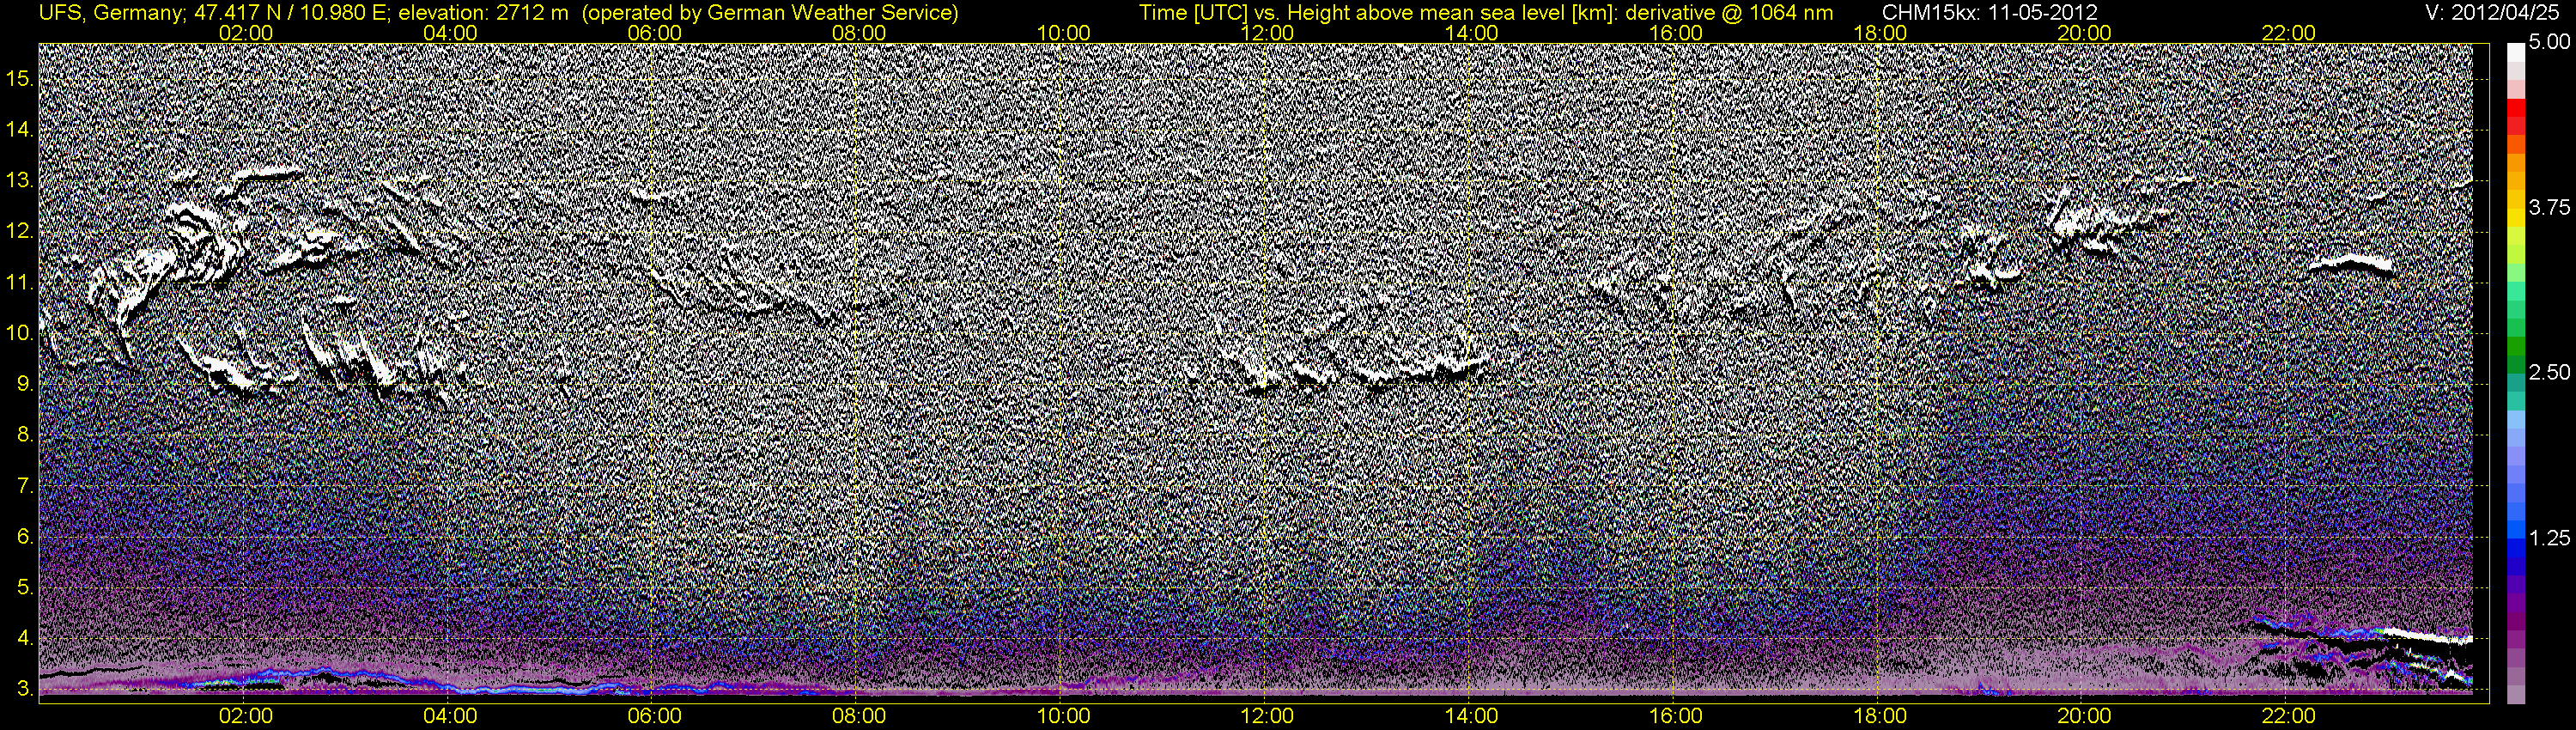Click the 5 km height axis label
The image size is (2576, 730).
point(24,588)
